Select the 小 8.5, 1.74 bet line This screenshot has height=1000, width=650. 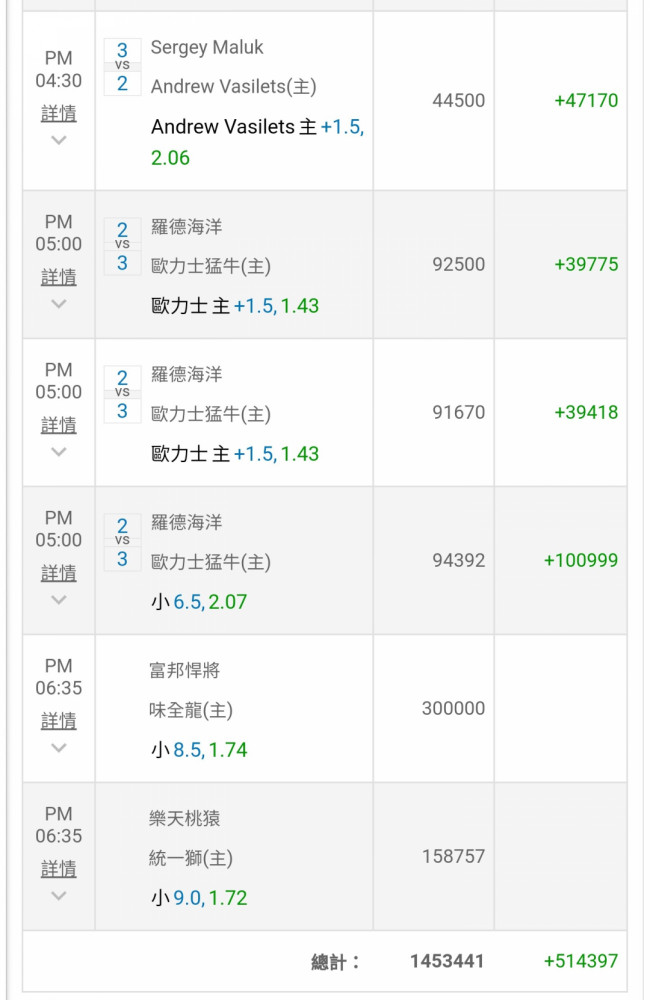(x=199, y=749)
